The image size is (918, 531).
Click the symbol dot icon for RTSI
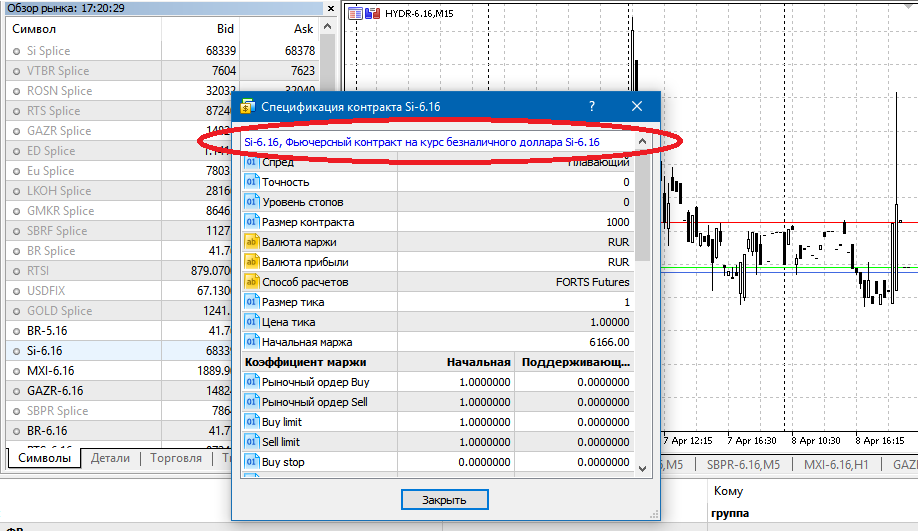pyautogui.click(x=16, y=272)
